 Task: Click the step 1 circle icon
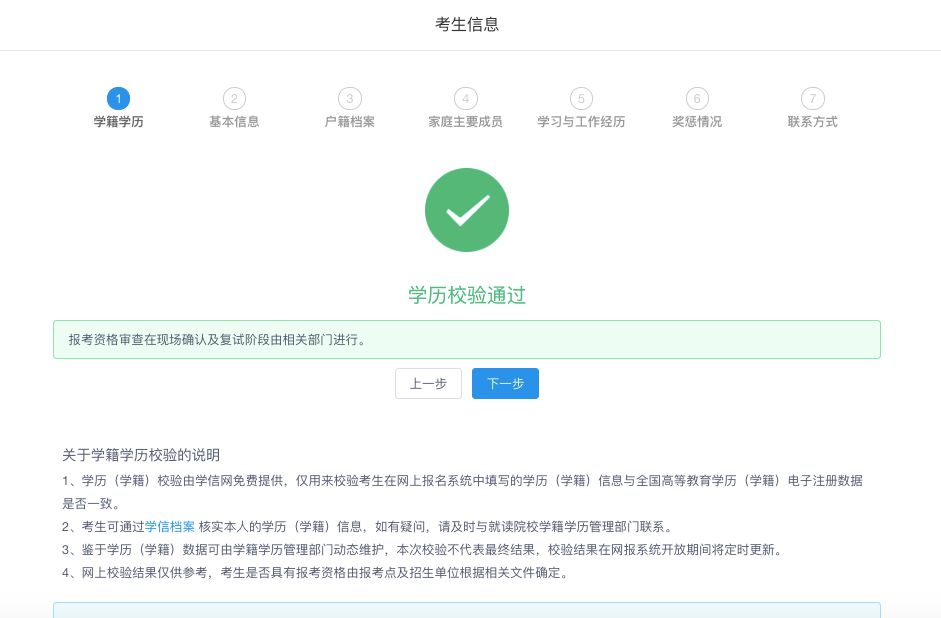pyautogui.click(x=118, y=98)
